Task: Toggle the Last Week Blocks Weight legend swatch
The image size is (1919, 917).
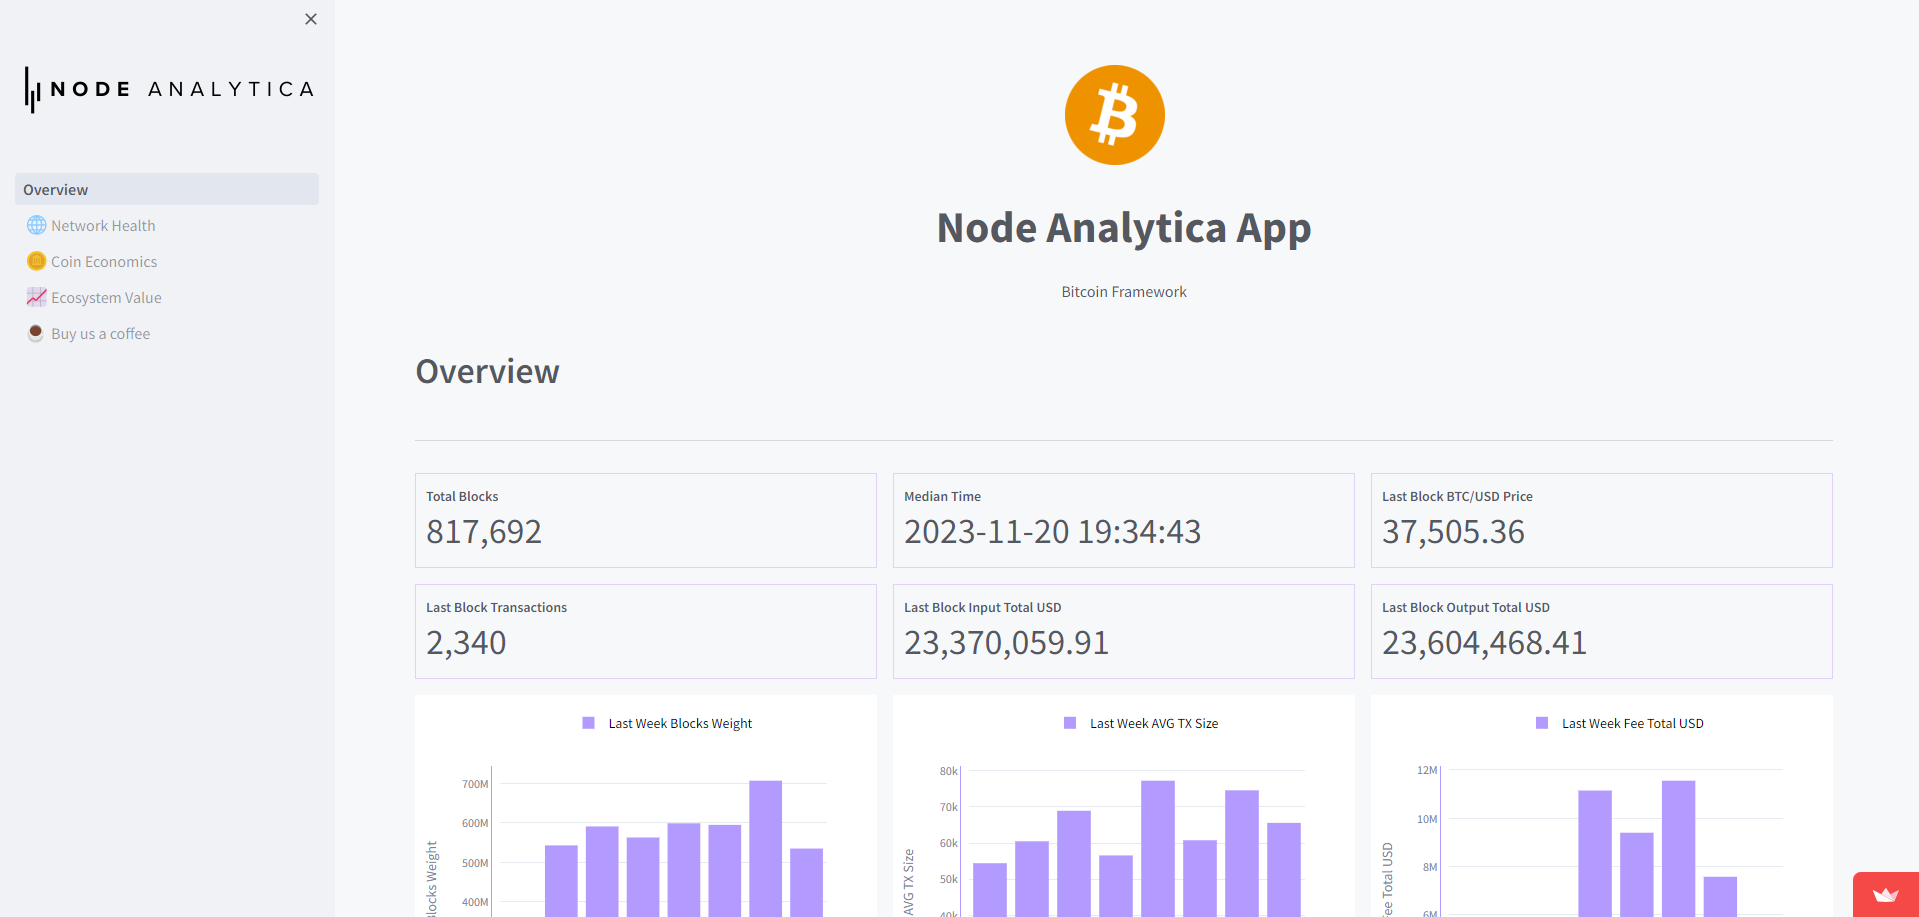Action: 589,723
